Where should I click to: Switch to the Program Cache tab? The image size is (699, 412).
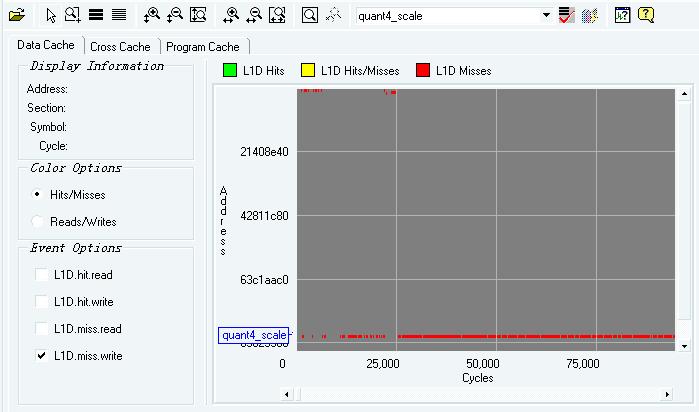click(x=203, y=47)
